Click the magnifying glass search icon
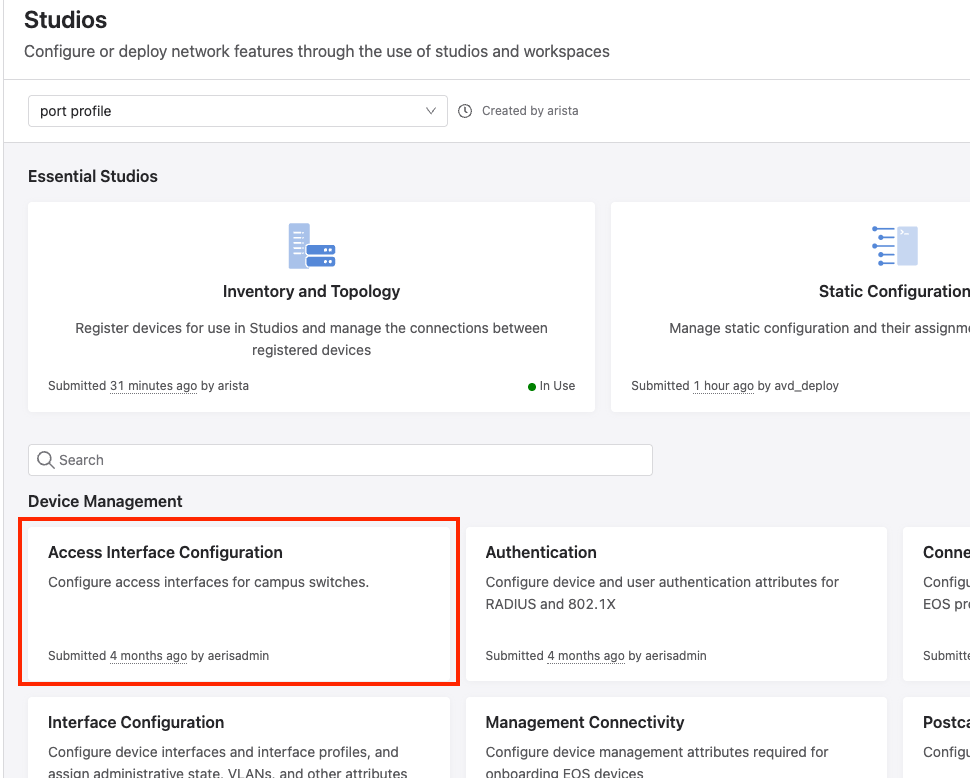Viewport: 970px width, 778px height. [x=45, y=460]
